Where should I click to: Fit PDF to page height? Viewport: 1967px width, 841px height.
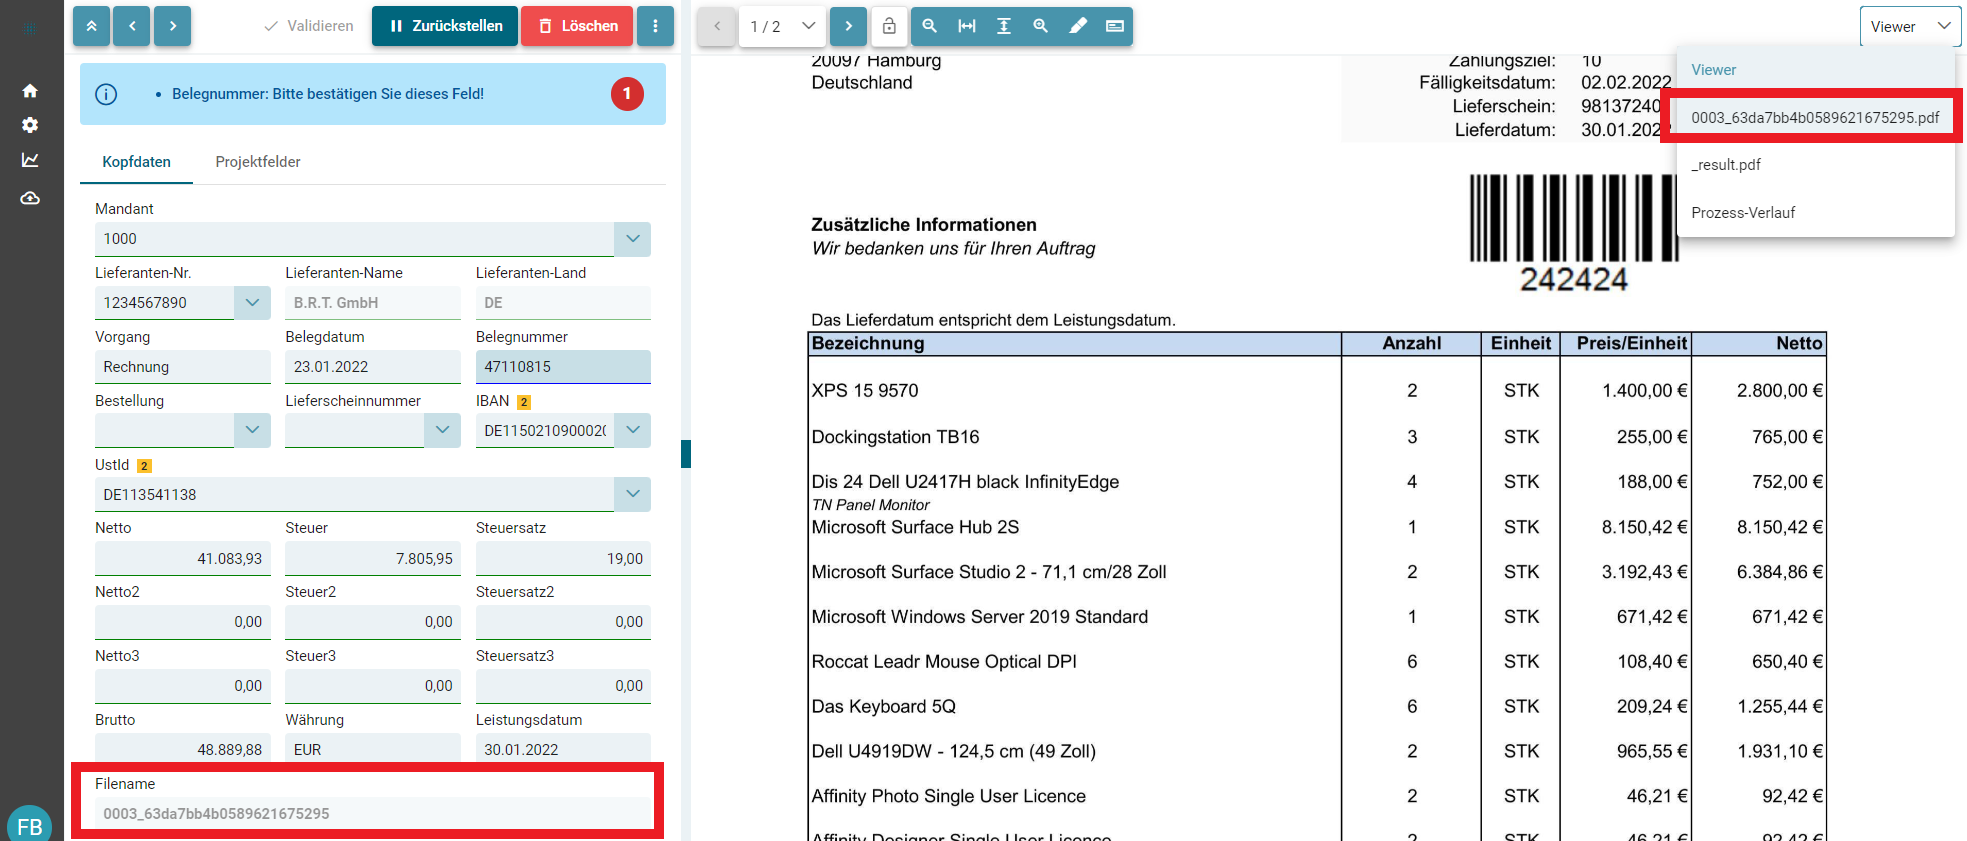click(x=1004, y=26)
